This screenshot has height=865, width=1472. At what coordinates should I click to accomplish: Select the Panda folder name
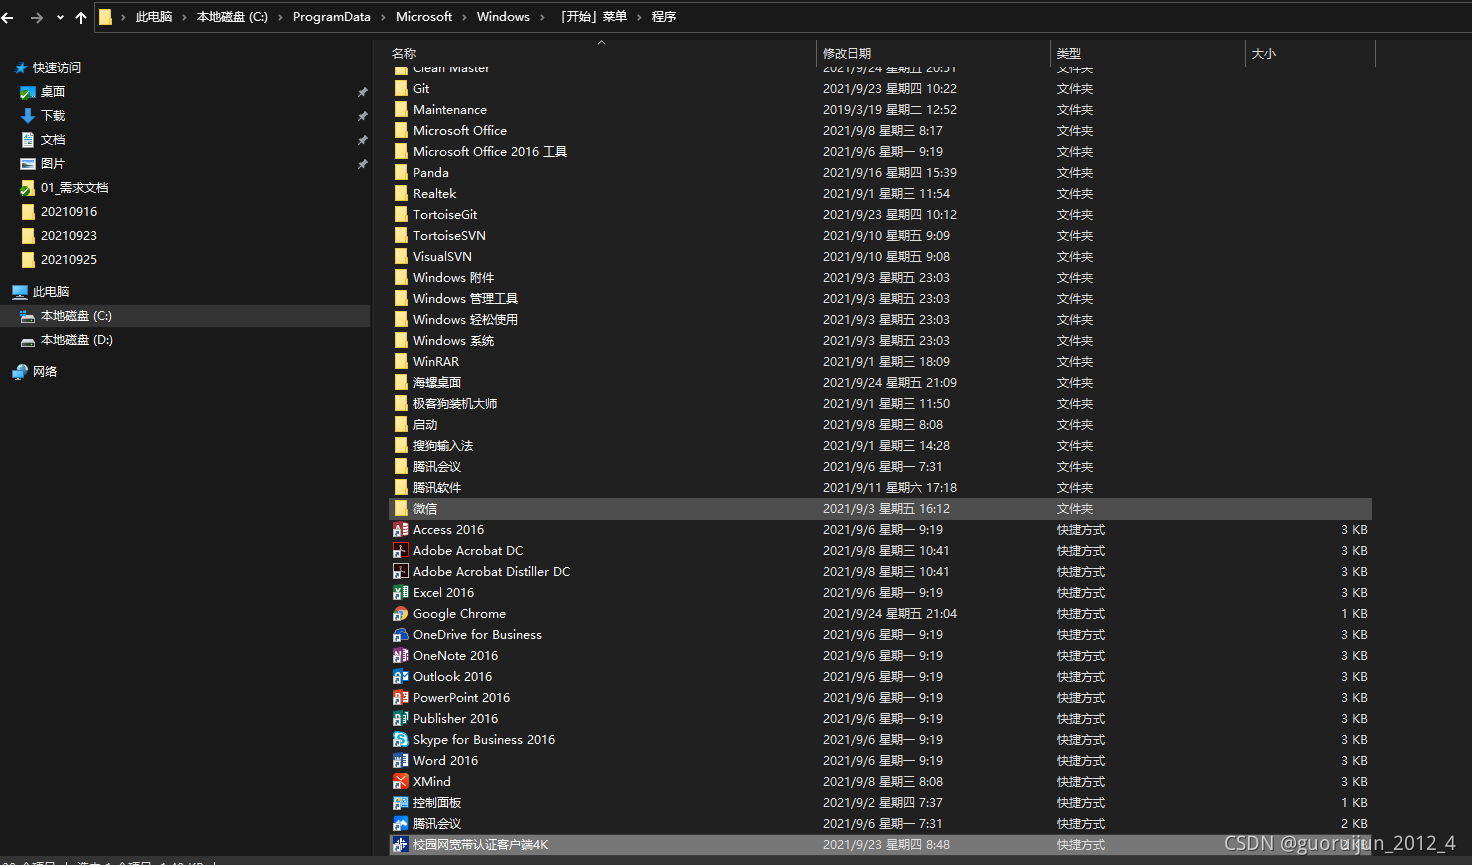(x=431, y=173)
